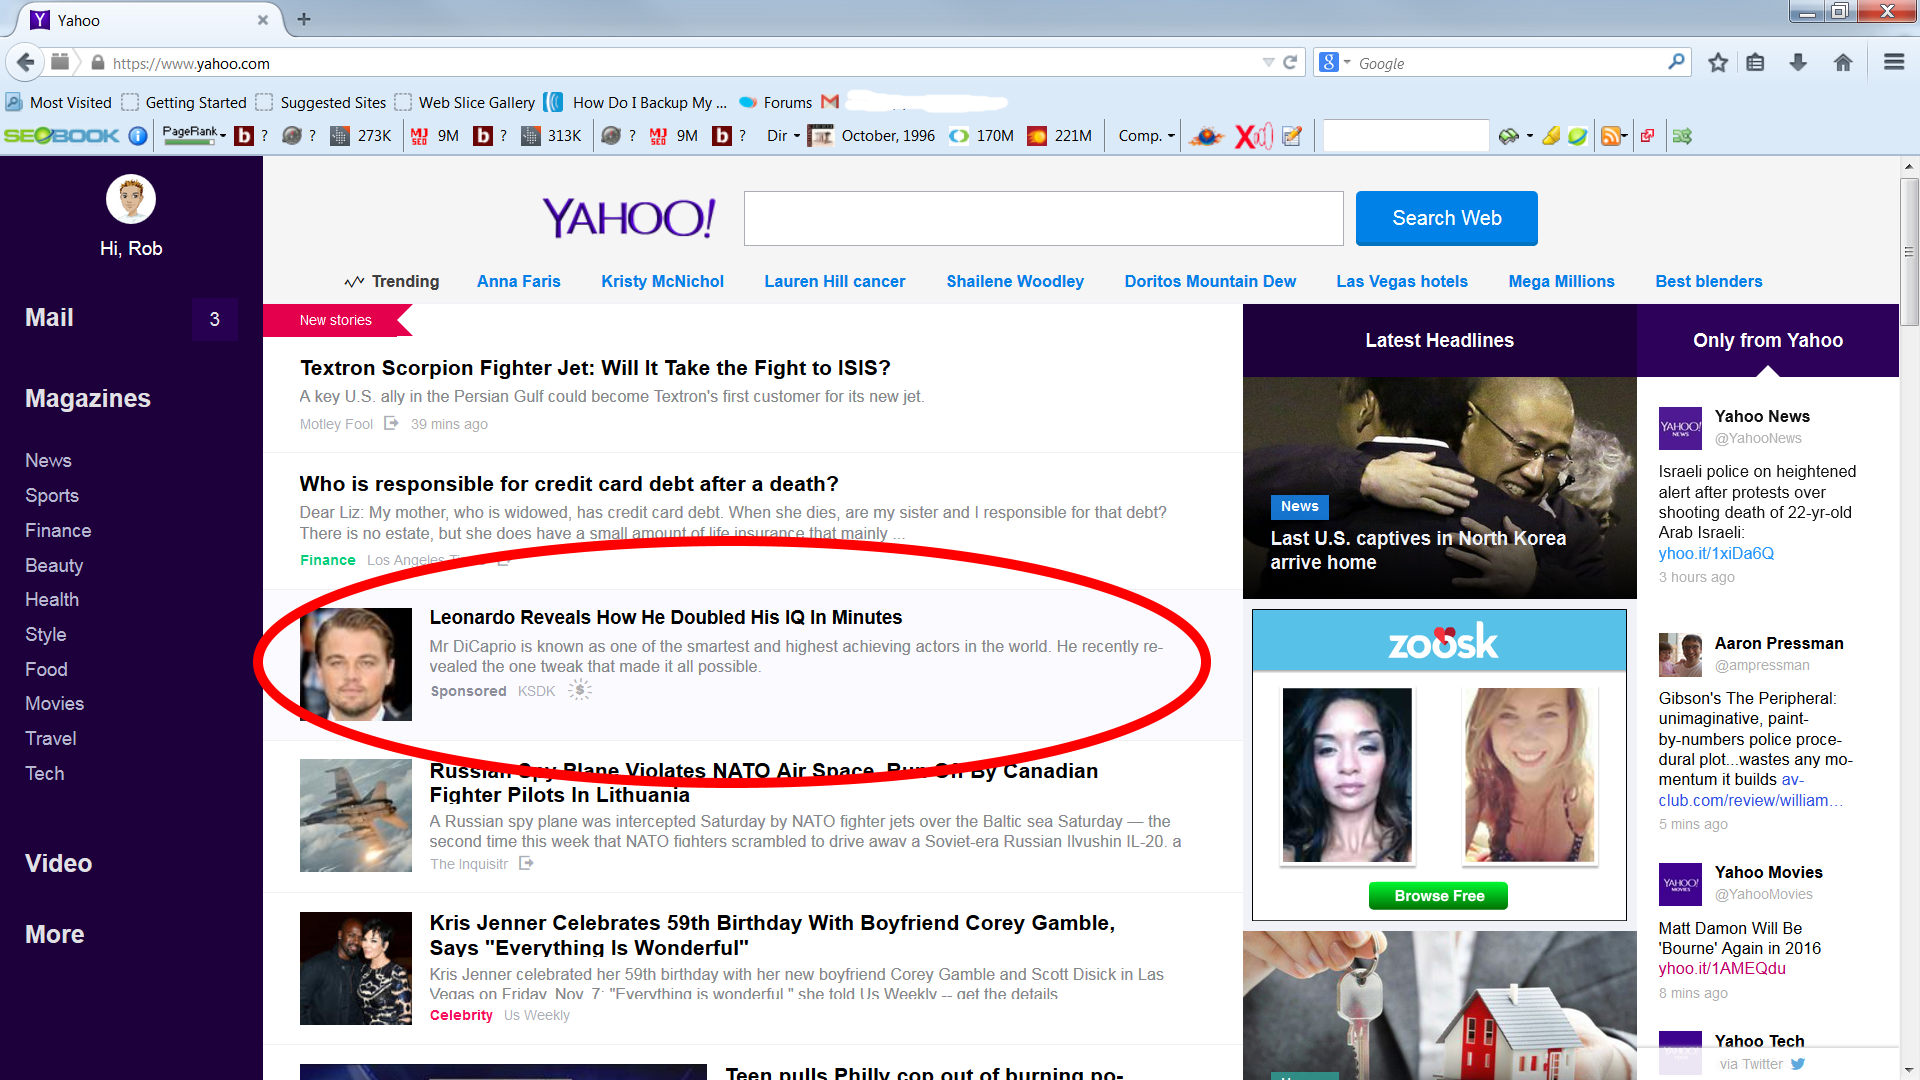Click the green shuffle arrows toolbar icon
Screen dimensions: 1920x1080
click(x=1682, y=135)
